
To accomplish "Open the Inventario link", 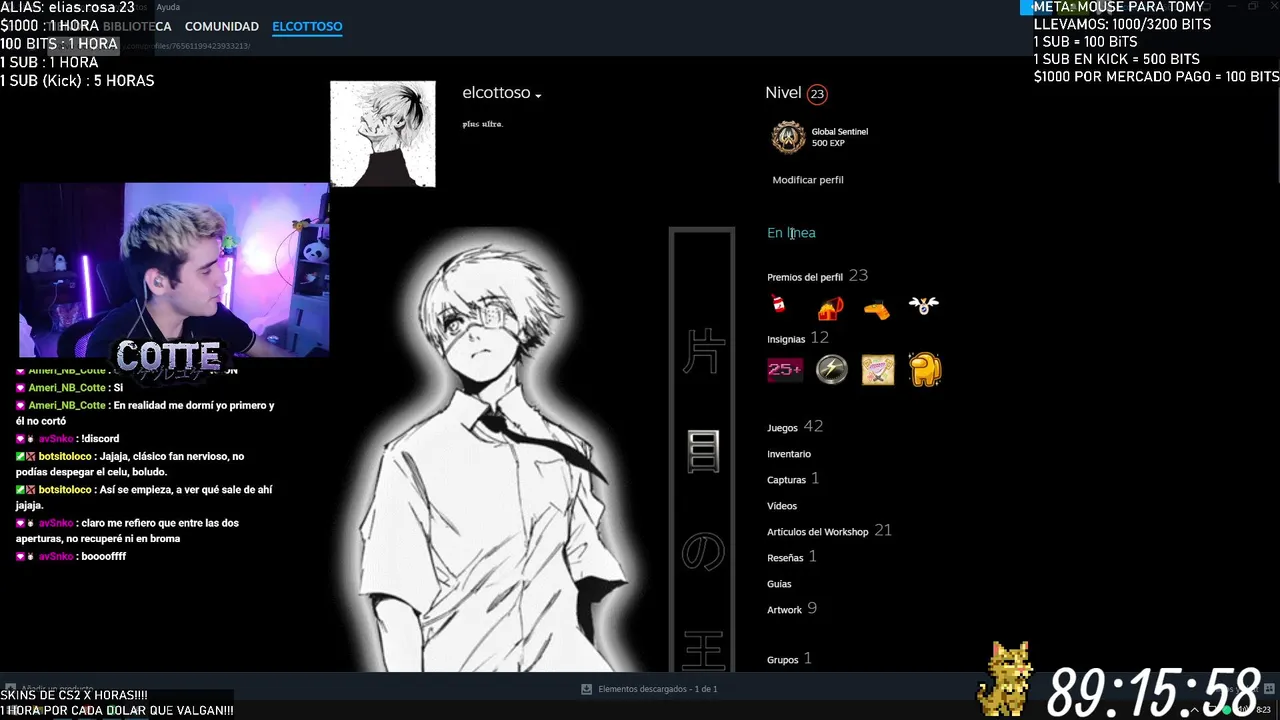I will (x=789, y=454).
